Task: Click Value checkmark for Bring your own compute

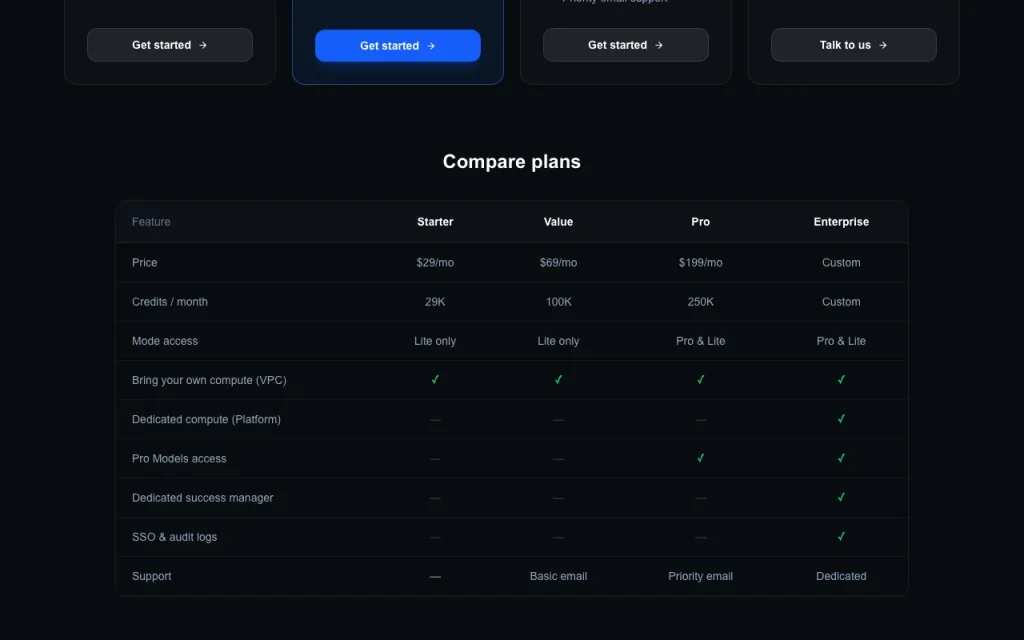Action: click(558, 379)
